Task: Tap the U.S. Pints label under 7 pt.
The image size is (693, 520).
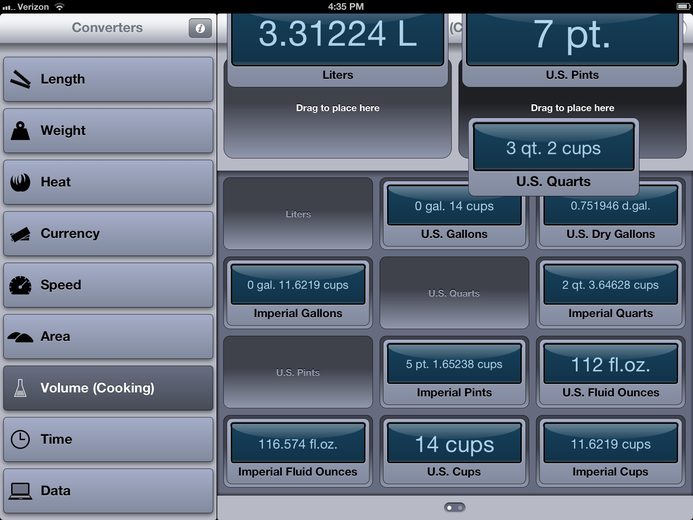Action: (572, 75)
